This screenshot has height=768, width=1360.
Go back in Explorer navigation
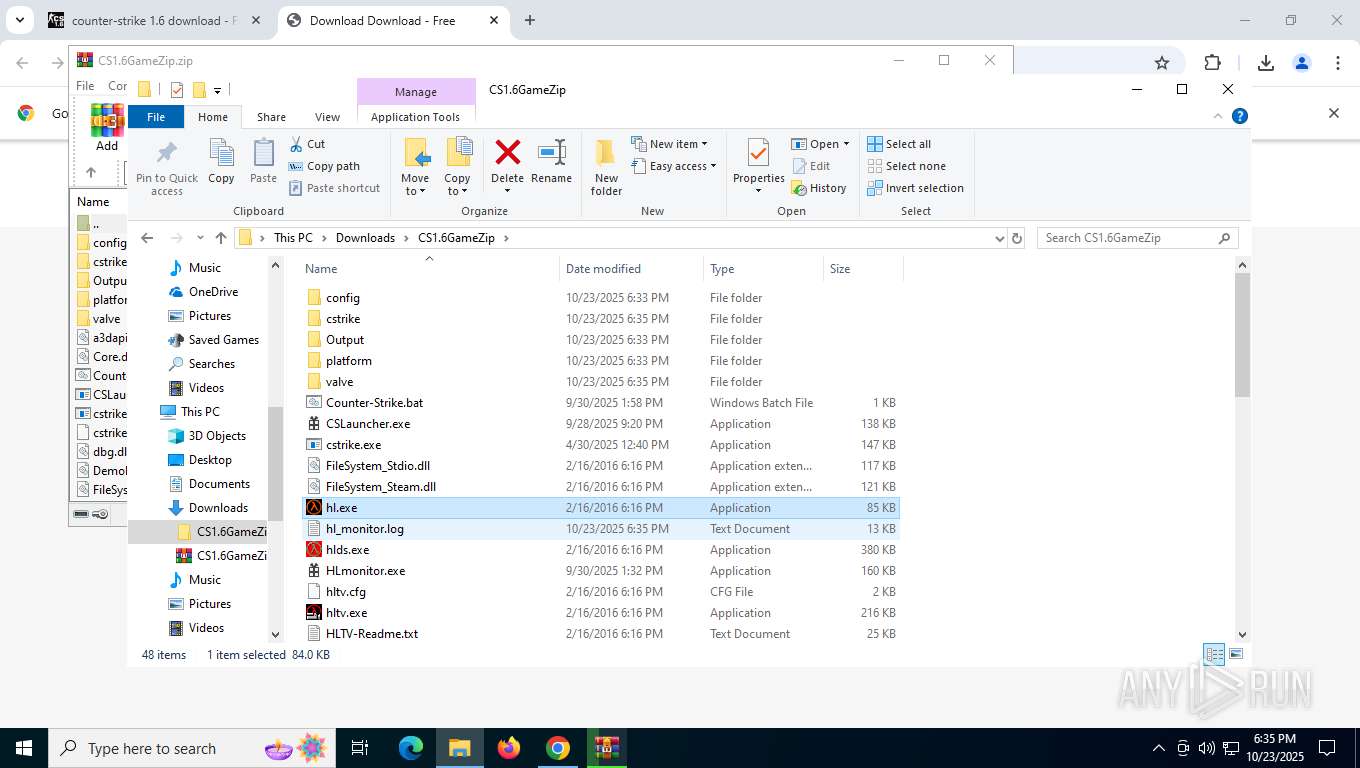pos(147,238)
